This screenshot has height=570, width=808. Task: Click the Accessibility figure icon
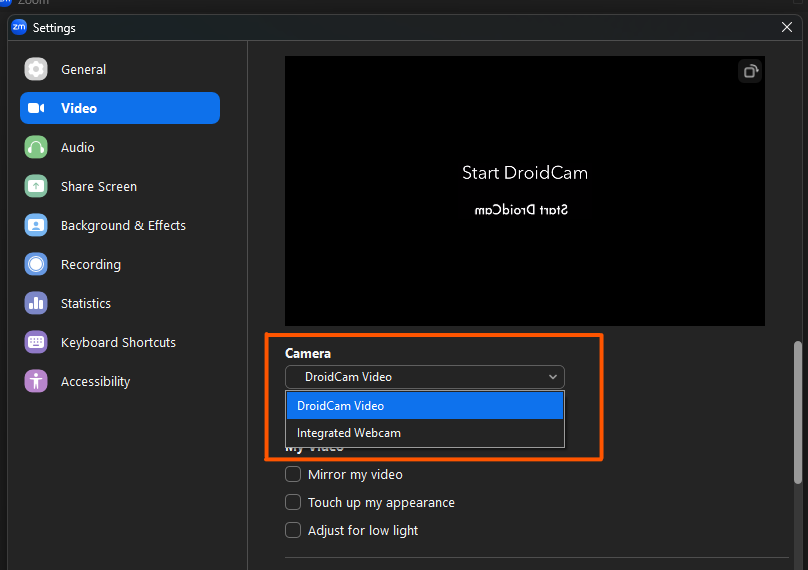36,381
